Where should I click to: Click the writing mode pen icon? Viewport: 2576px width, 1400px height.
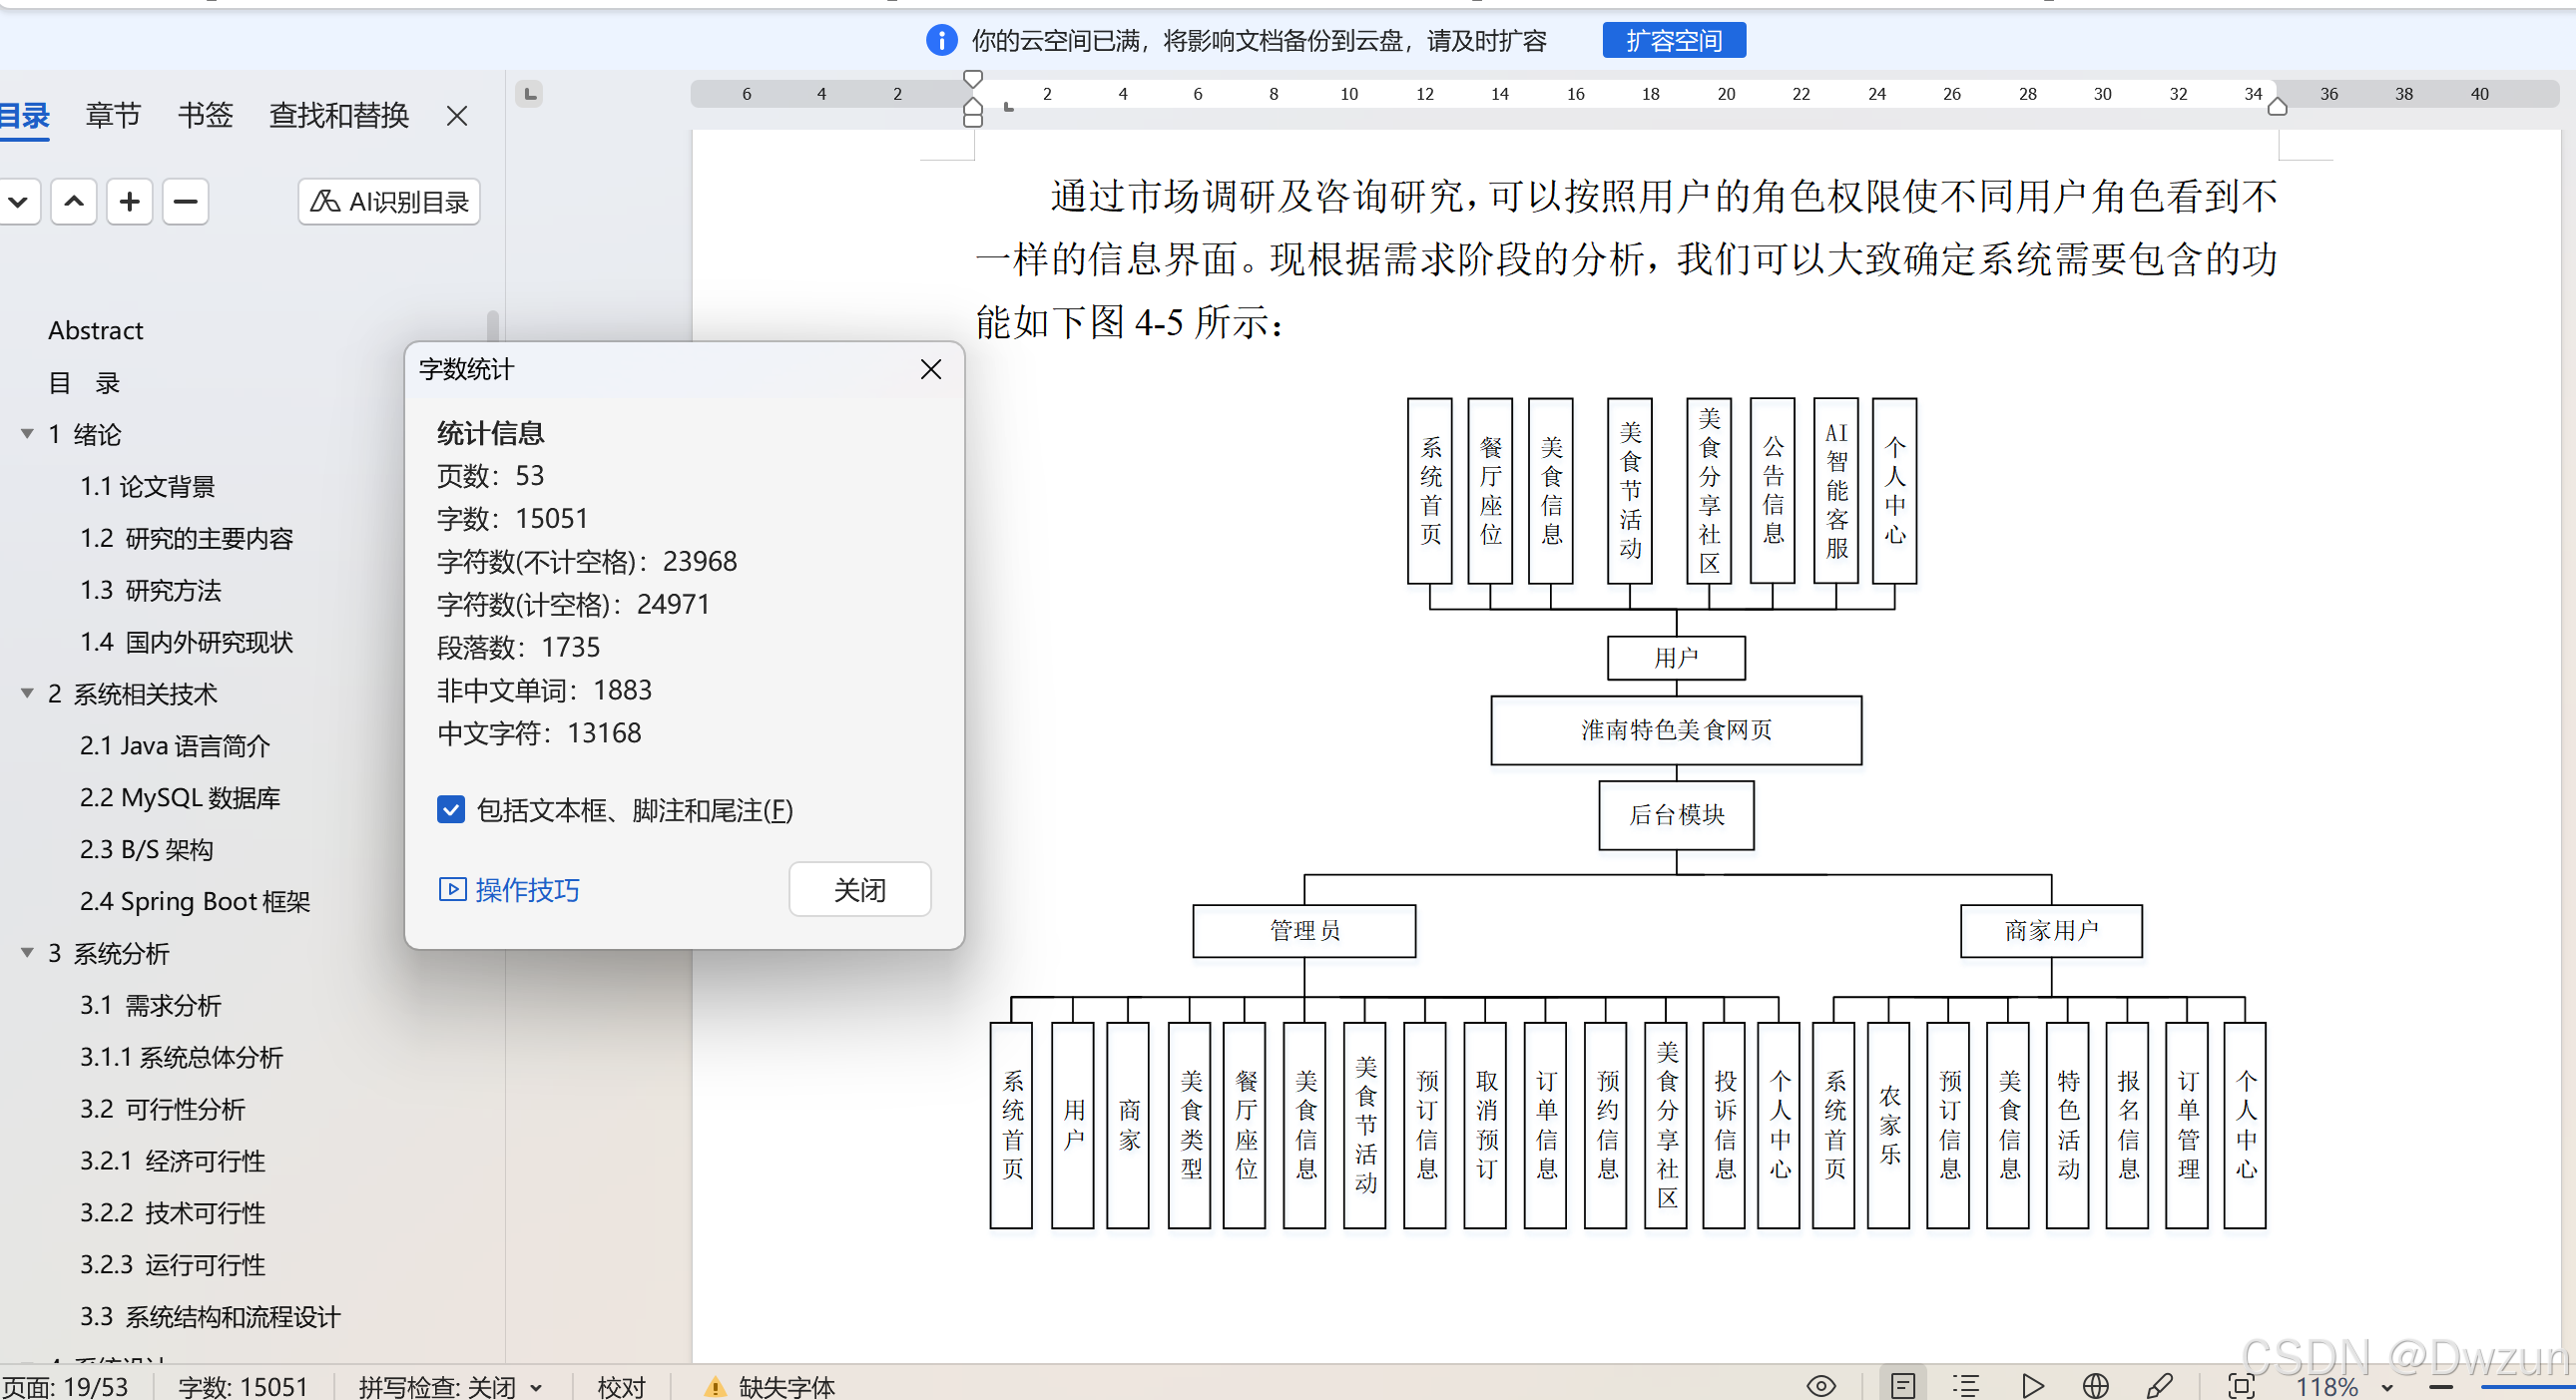click(2160, 1386)
